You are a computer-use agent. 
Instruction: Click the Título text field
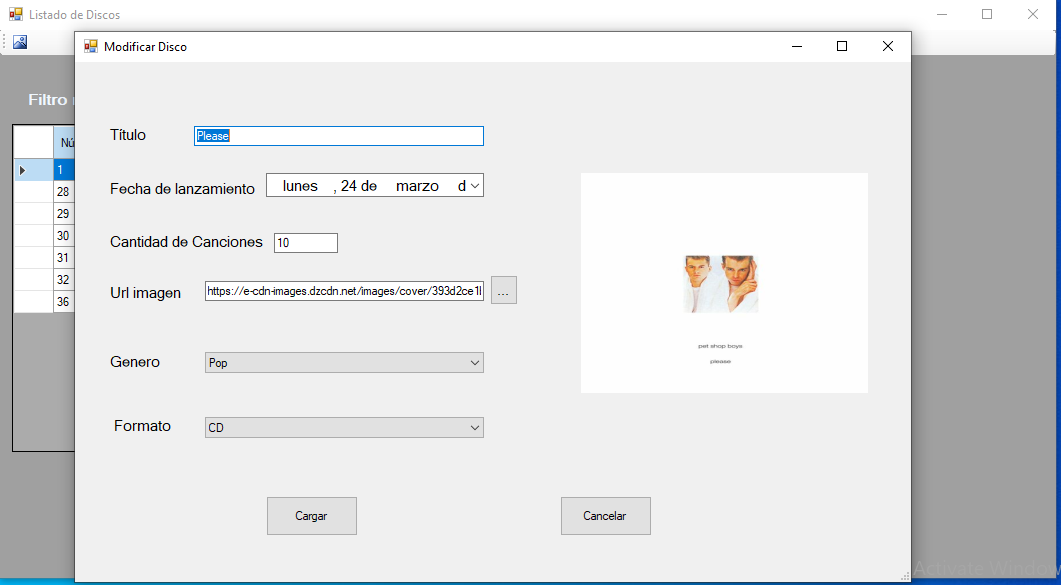coord(338,136)
